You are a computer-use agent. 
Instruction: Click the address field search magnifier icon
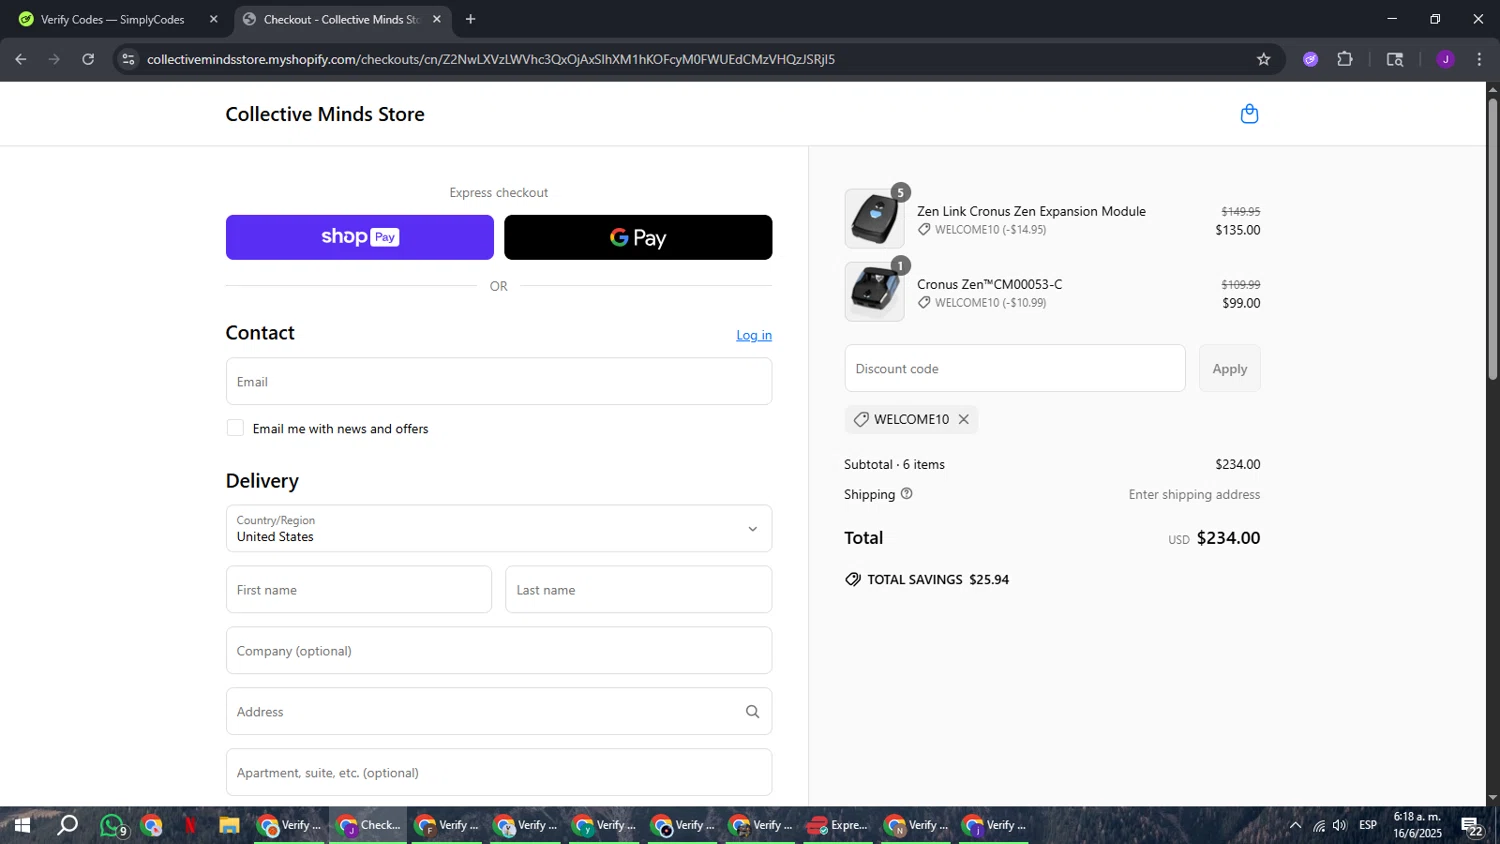click(x=753, y=712)
